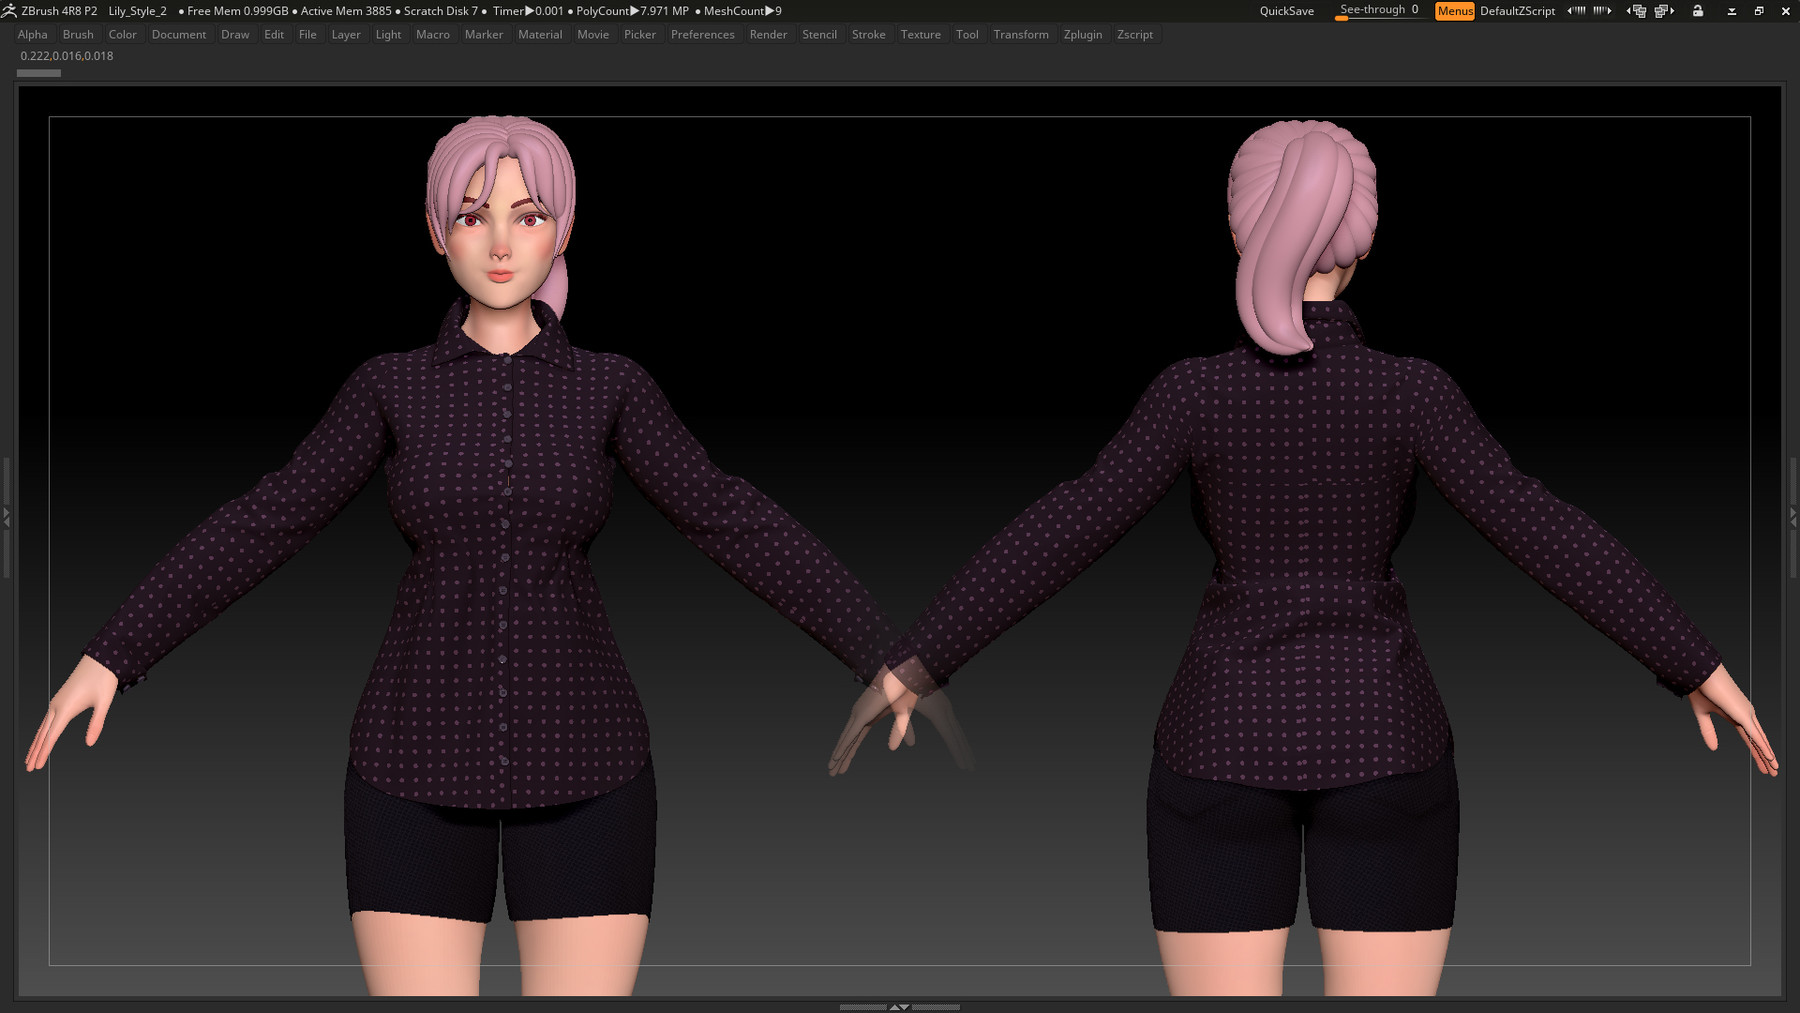Expand the right tray divider arrow
The image size is (1800, 1013).
coord(1793,517)
